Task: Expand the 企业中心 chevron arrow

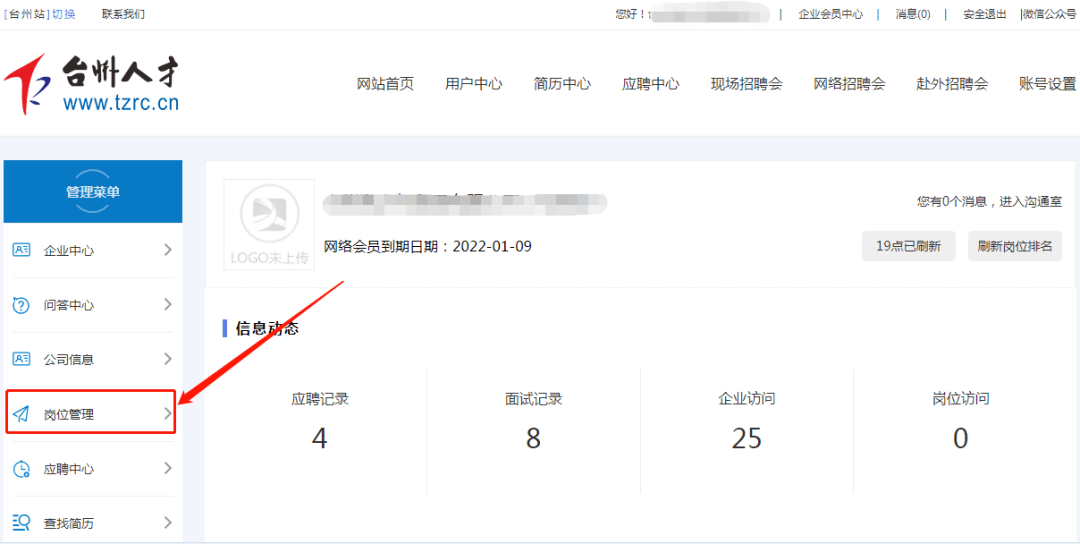Action: point(167,250)
